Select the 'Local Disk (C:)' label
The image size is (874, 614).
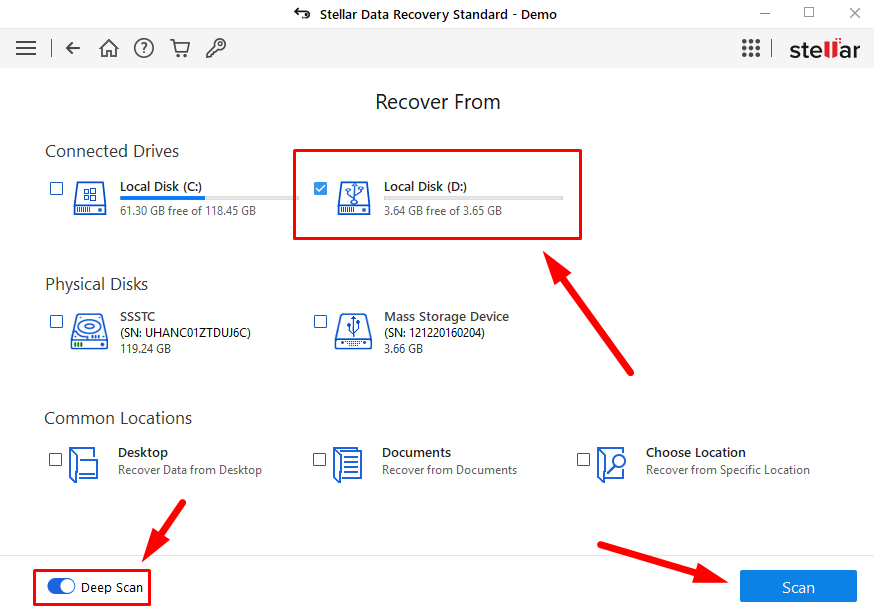tap(161, 186)
